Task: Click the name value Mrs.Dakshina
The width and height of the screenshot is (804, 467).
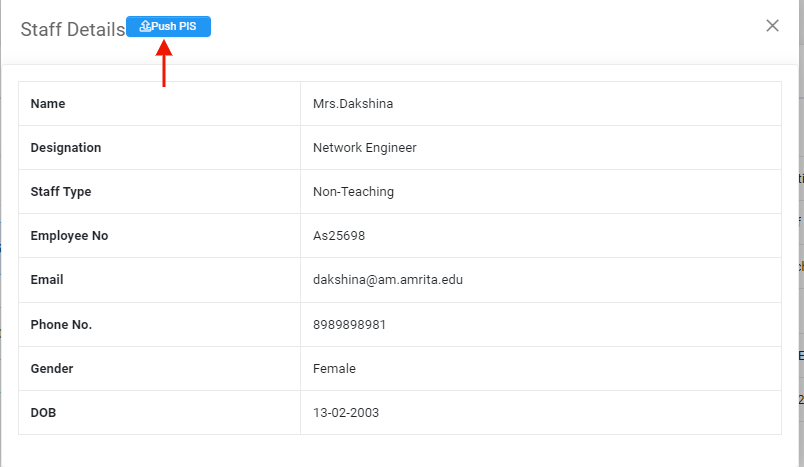Action: click(346, 104)
